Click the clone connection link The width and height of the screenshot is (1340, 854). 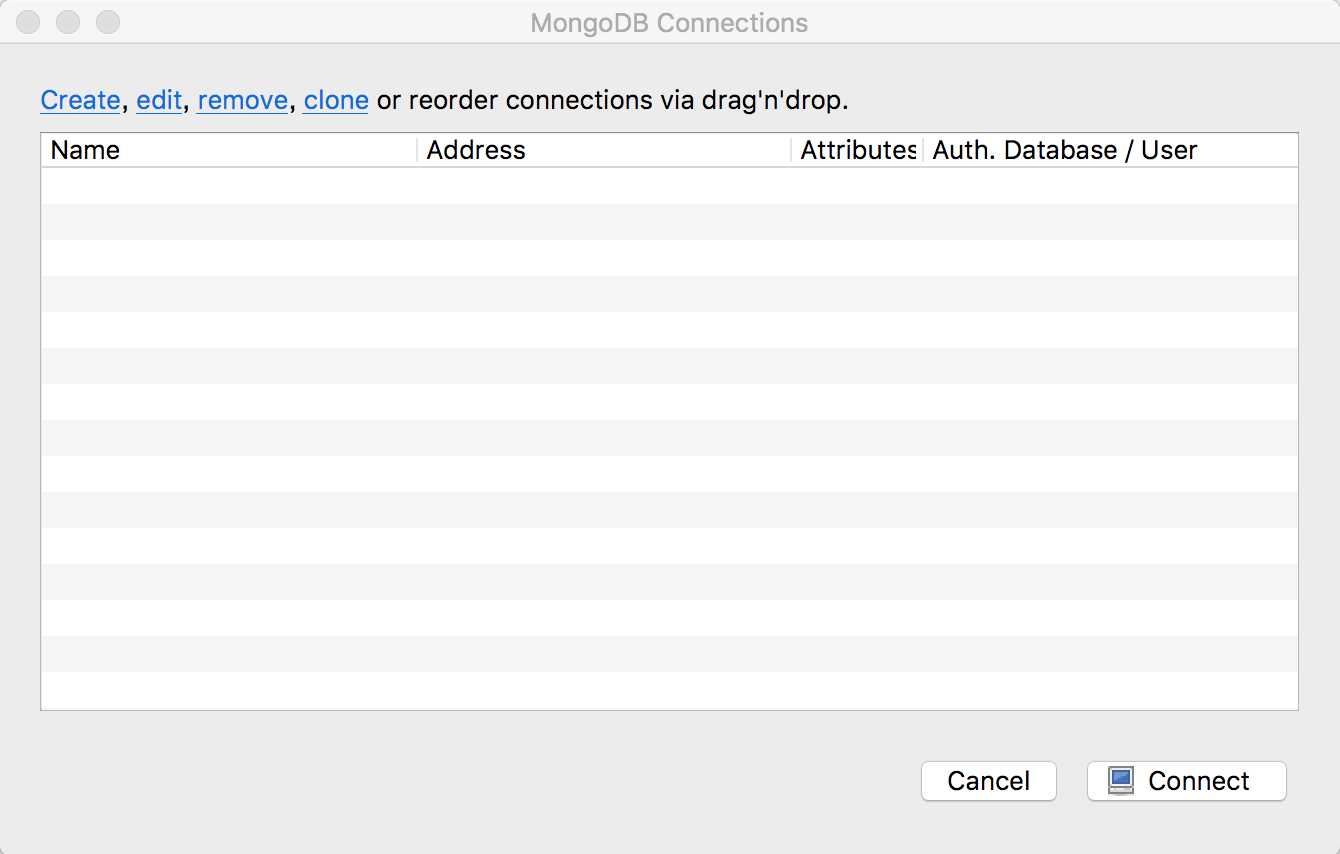tap(336, 100)
